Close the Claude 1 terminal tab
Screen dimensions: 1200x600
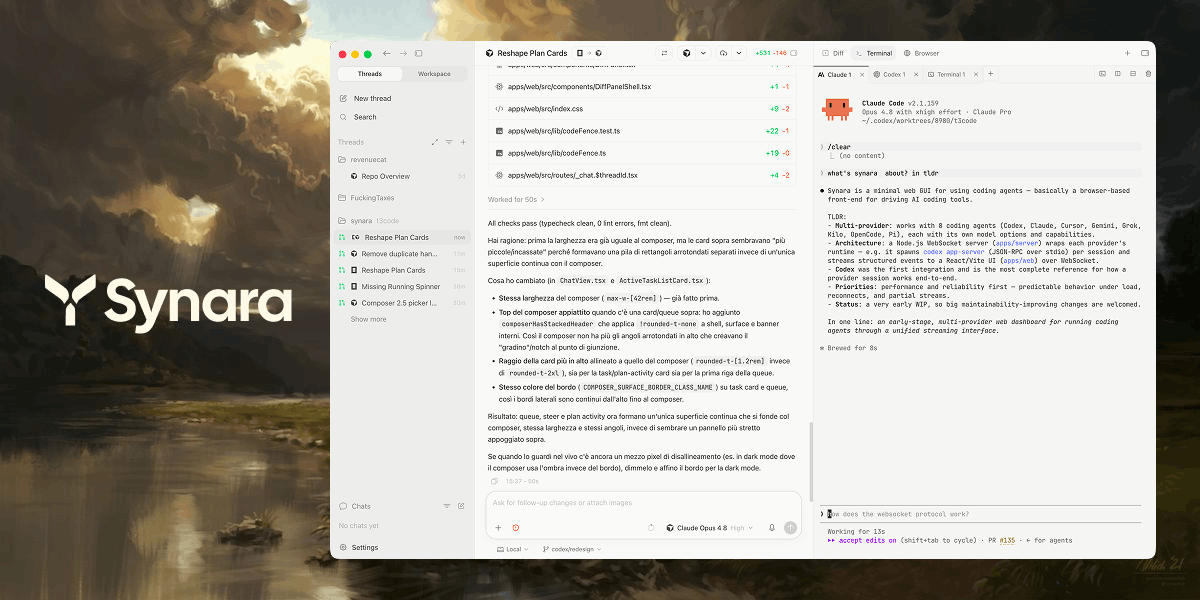[860, 74]
